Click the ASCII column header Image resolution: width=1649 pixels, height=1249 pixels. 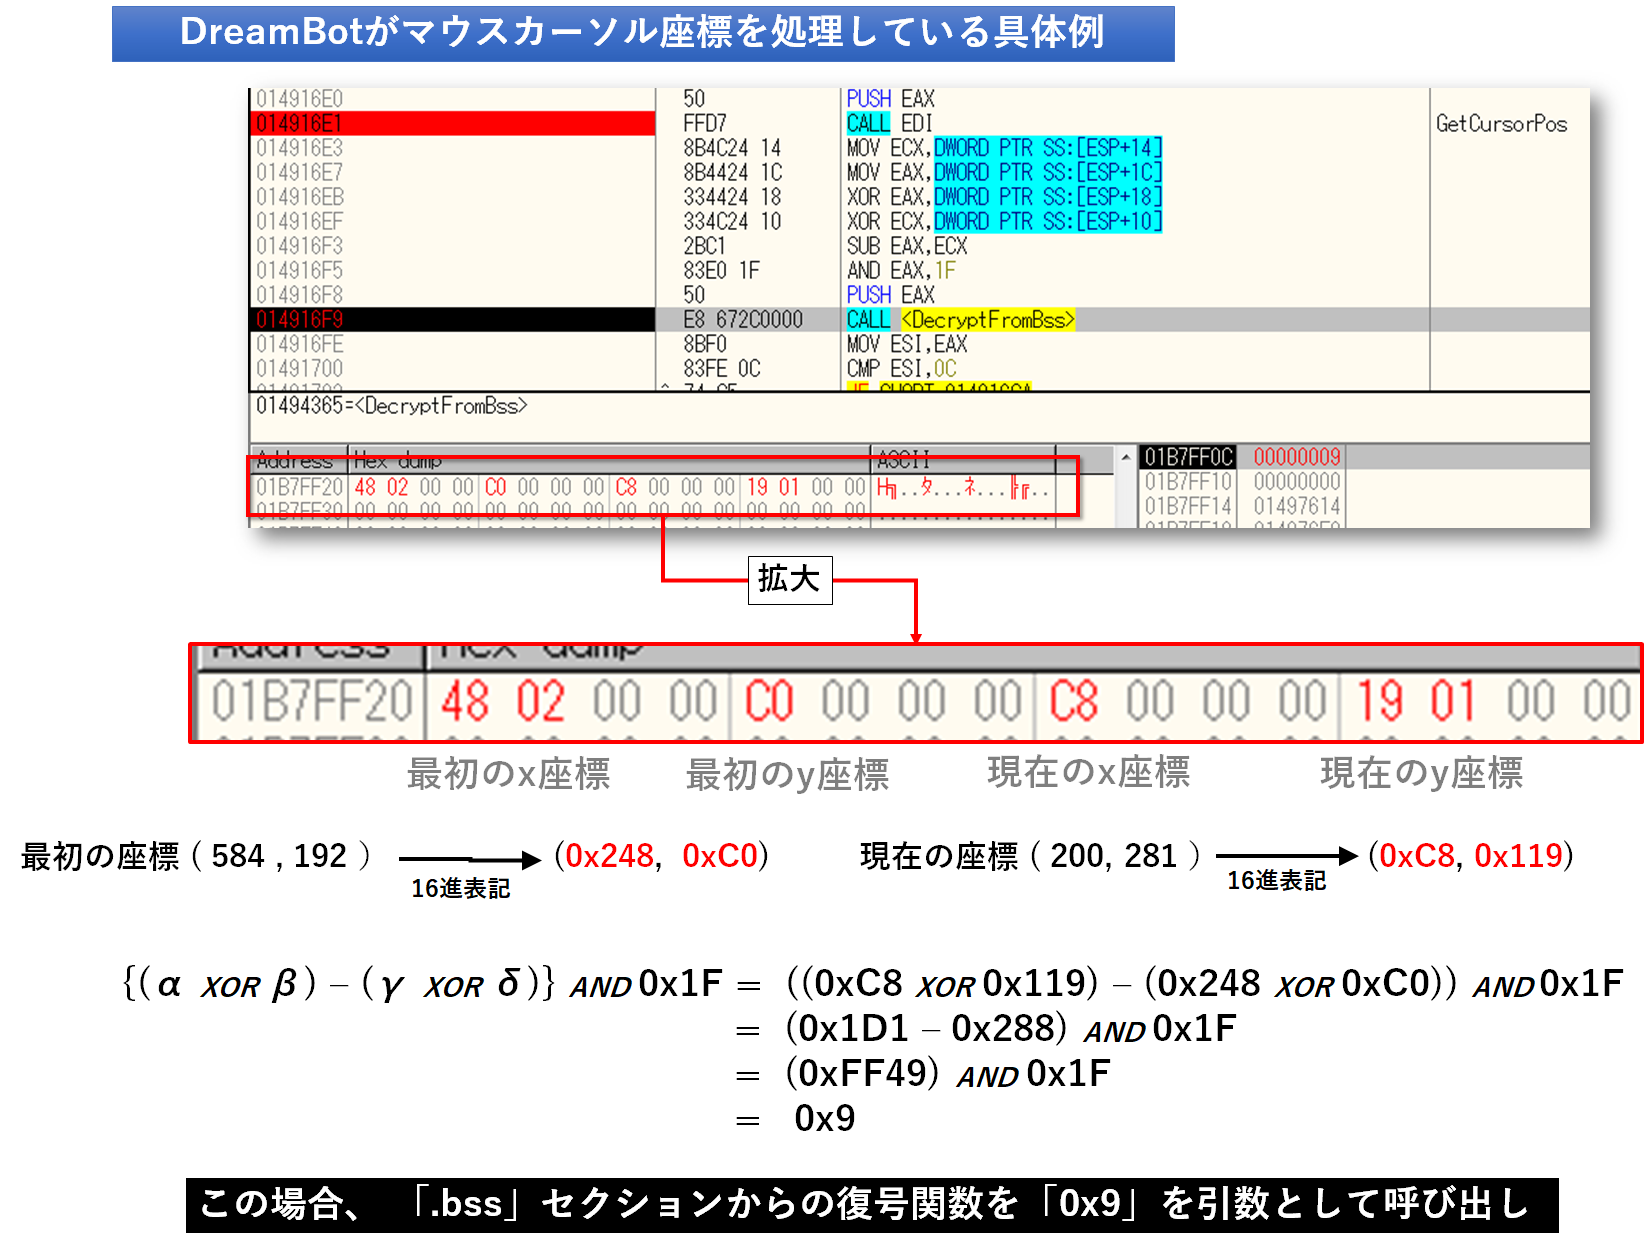(x=903, y=462)
